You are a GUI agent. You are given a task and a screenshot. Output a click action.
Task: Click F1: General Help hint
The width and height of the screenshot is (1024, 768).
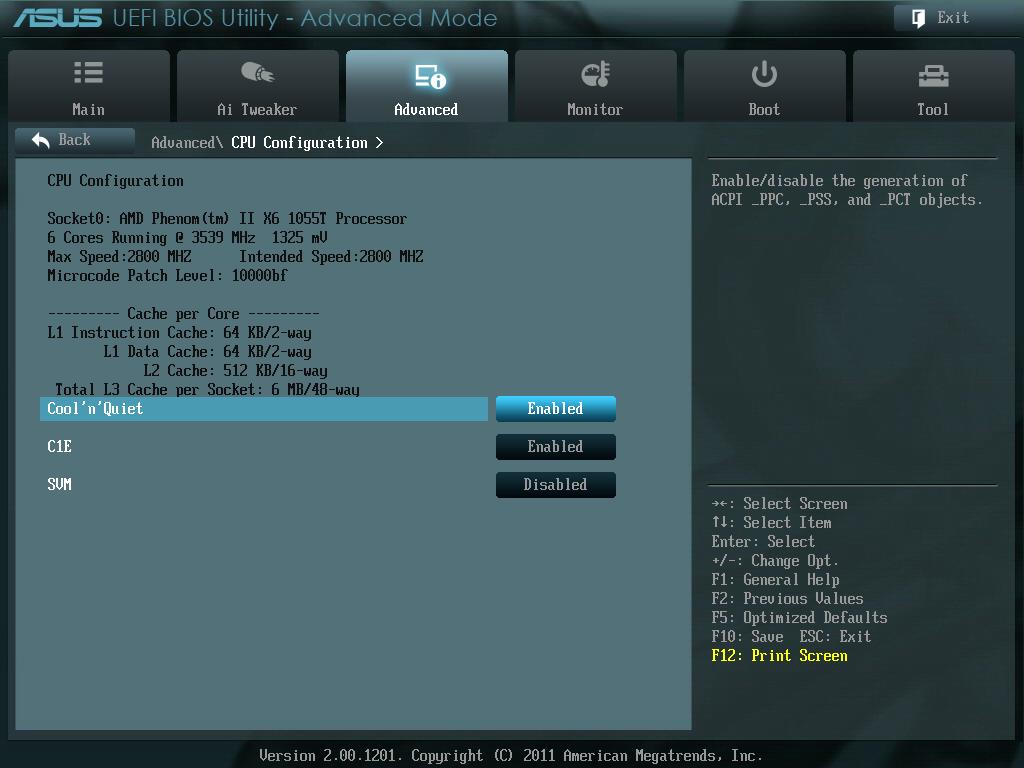(x=775, y=579)
